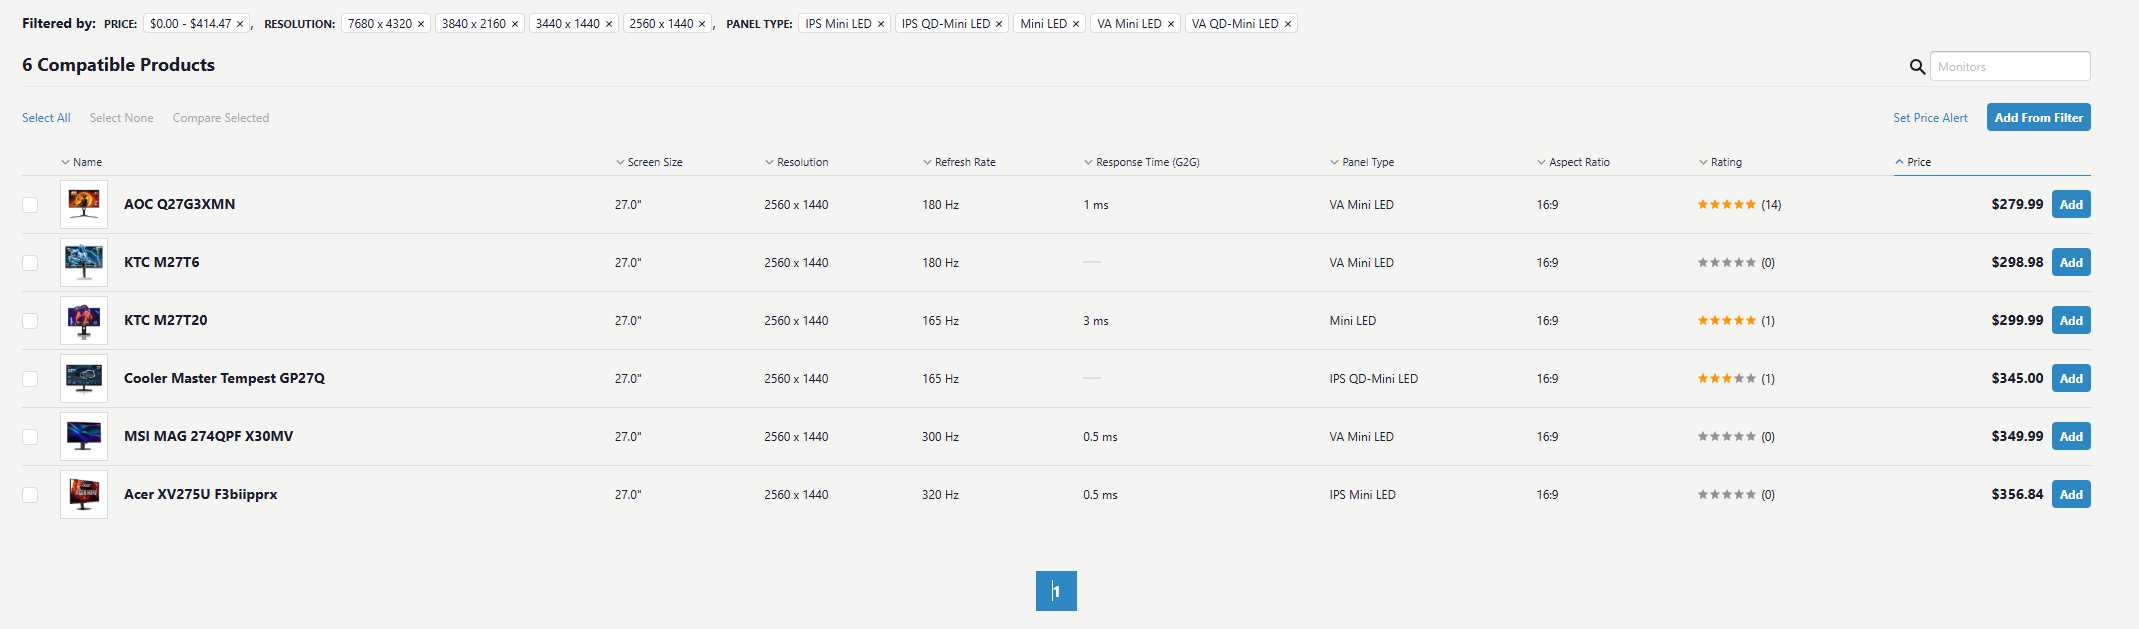Screen dimensions: 2139x629
Task: Click the KTC M27T20 star rating
Action: click(1726, 321)
